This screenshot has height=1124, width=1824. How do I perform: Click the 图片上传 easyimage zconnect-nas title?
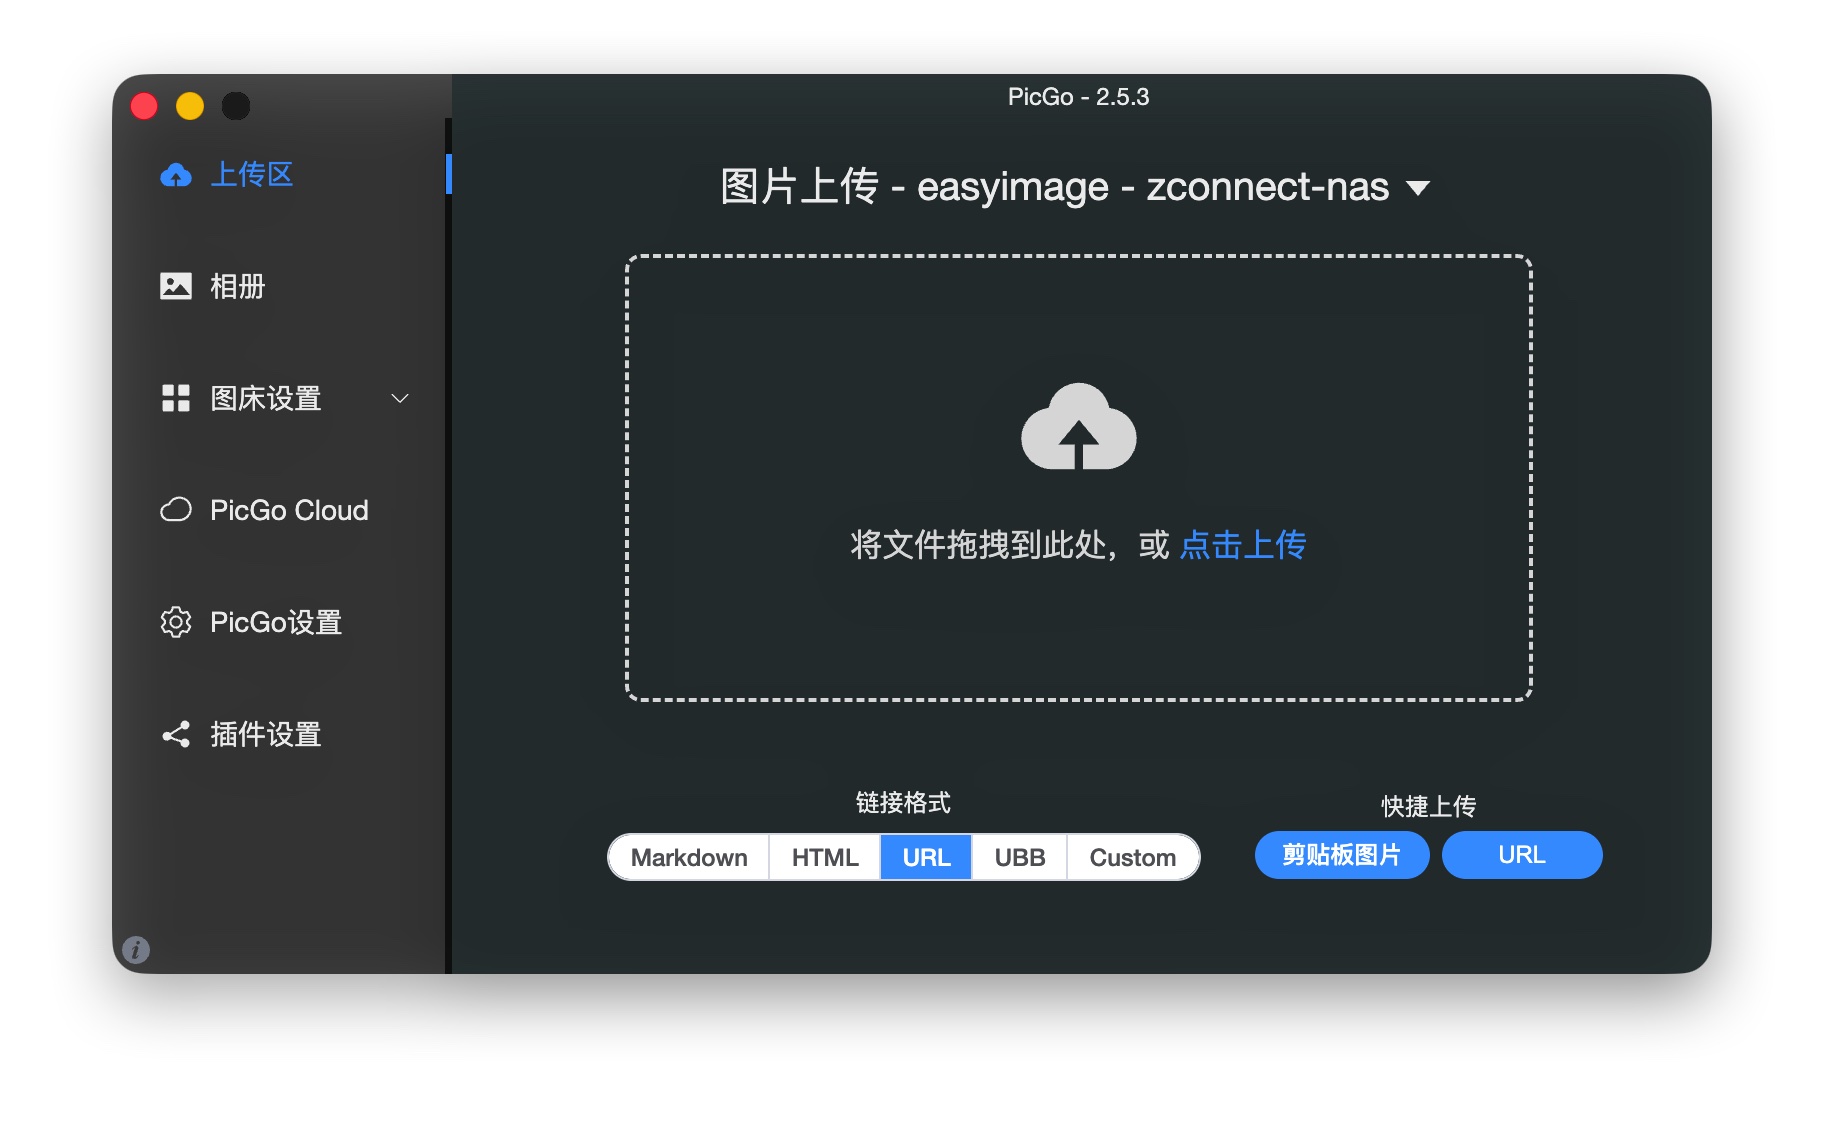click(x=1055, y=187)
